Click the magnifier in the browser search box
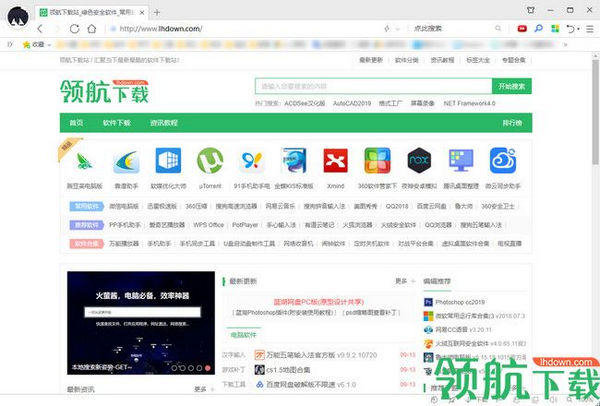Image resolution: width=600 pixels, height=406 pixels. coord(498,28)
